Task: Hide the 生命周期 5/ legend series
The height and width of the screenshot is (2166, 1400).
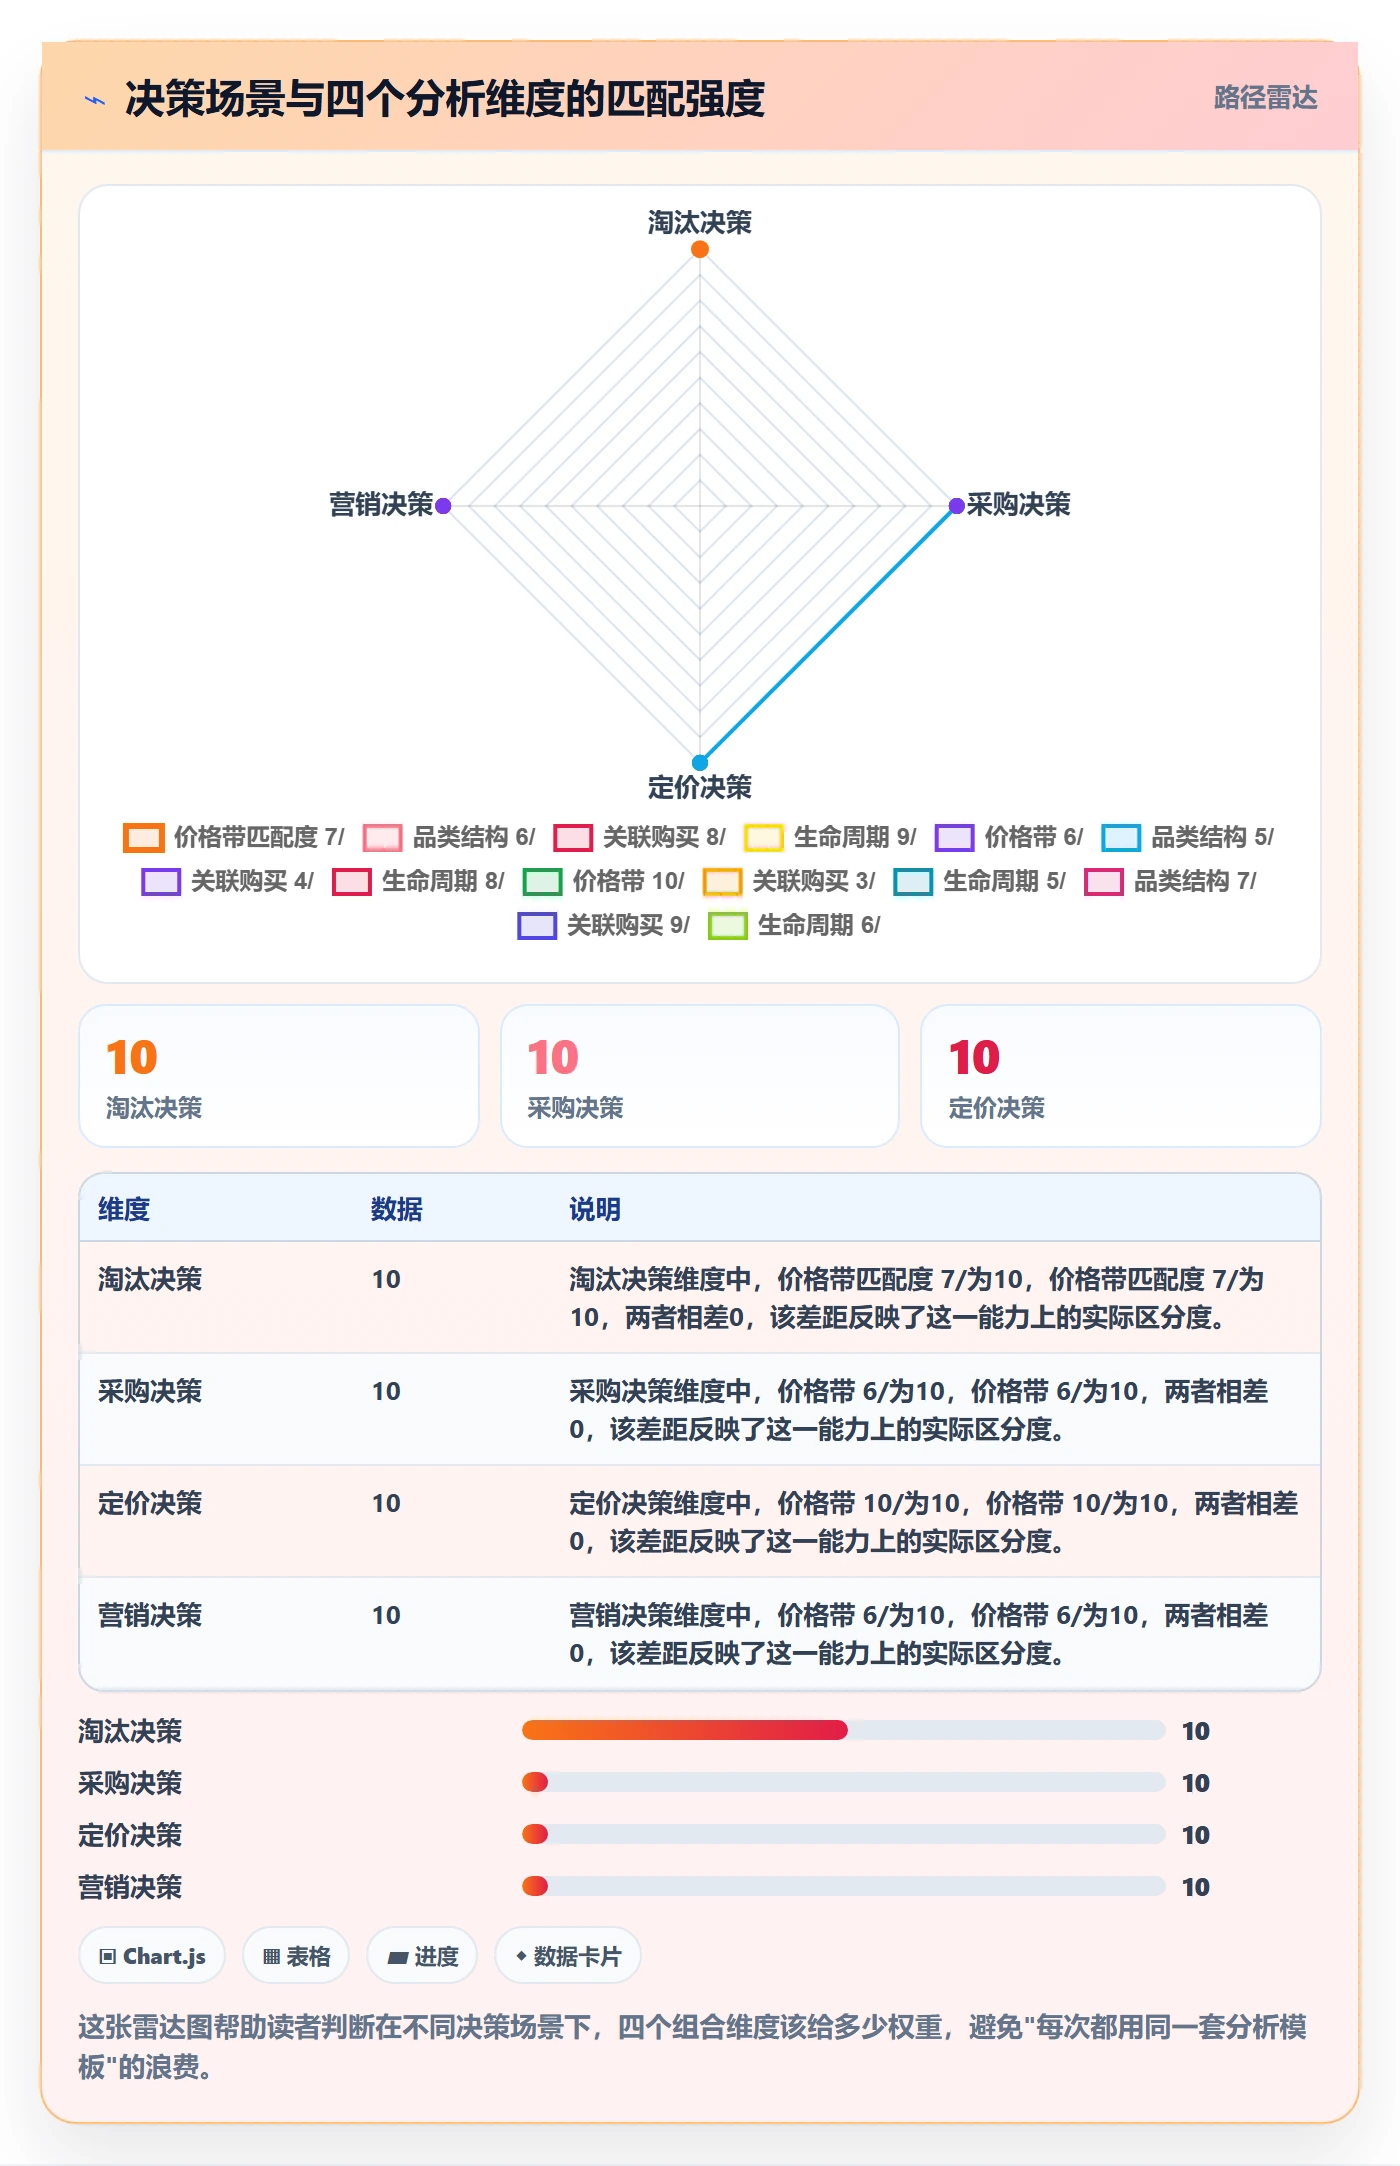Action: tap(980, 881)
